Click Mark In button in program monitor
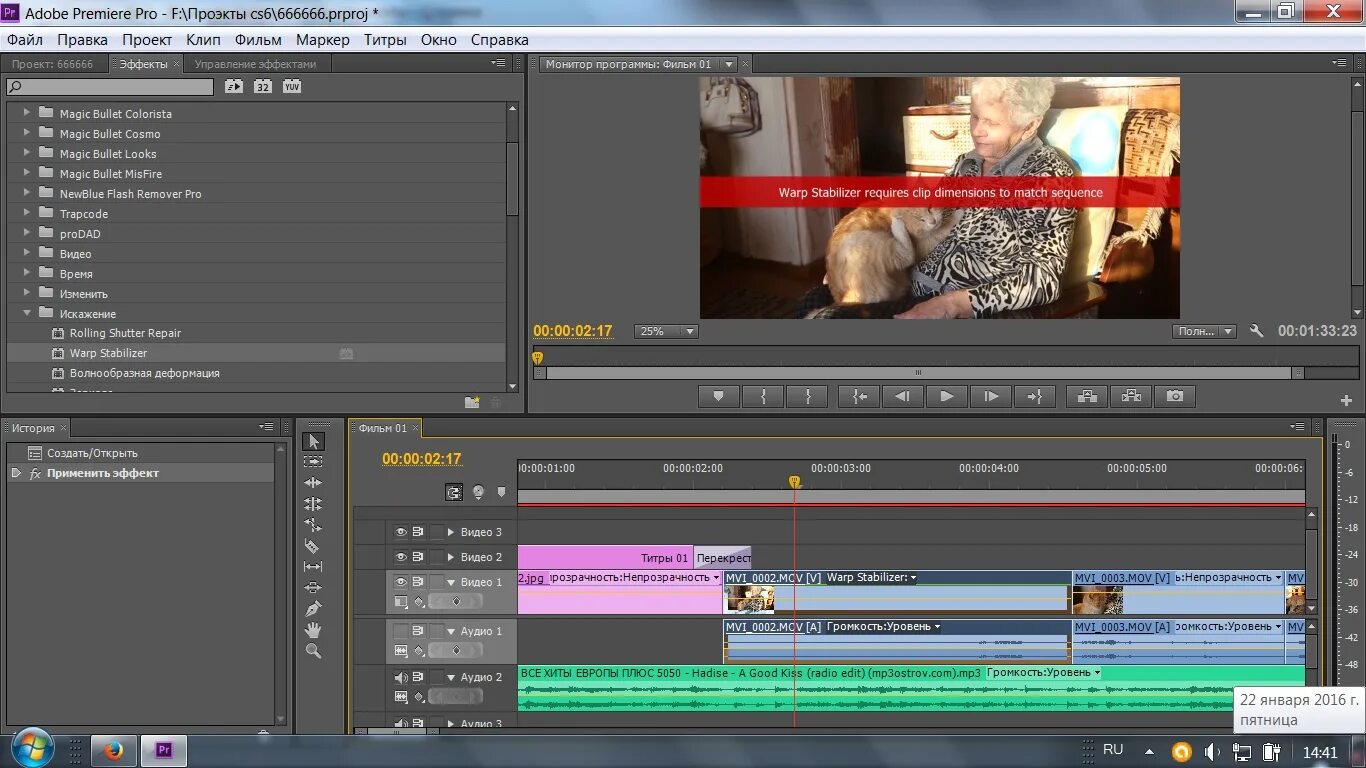Viewport: 1366px width, 768px height. point(764,396)
